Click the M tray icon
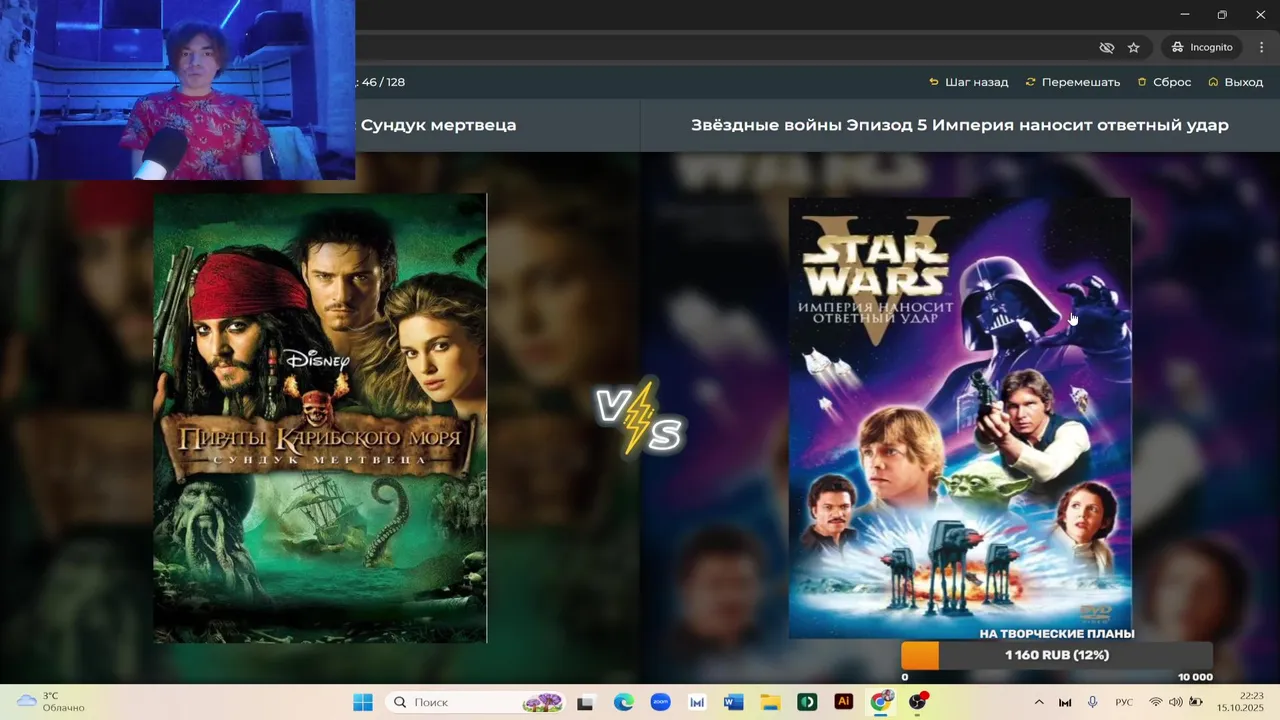The image size is (1280, 720). (x=1065, y=702)
